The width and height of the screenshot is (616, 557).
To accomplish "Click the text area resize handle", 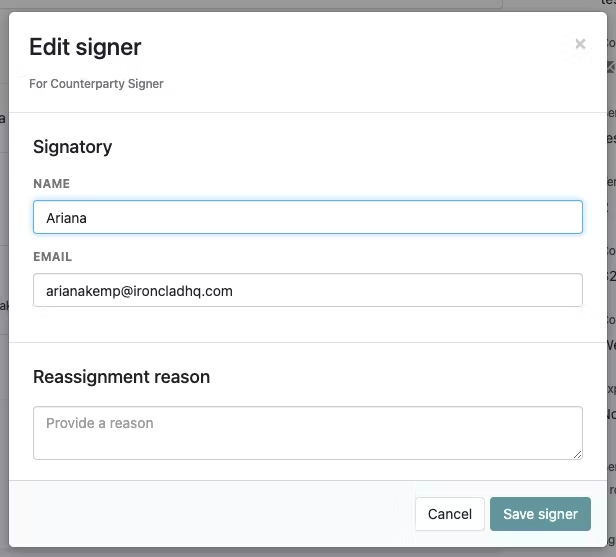I will pyautogui.click(x=577, y=454).
